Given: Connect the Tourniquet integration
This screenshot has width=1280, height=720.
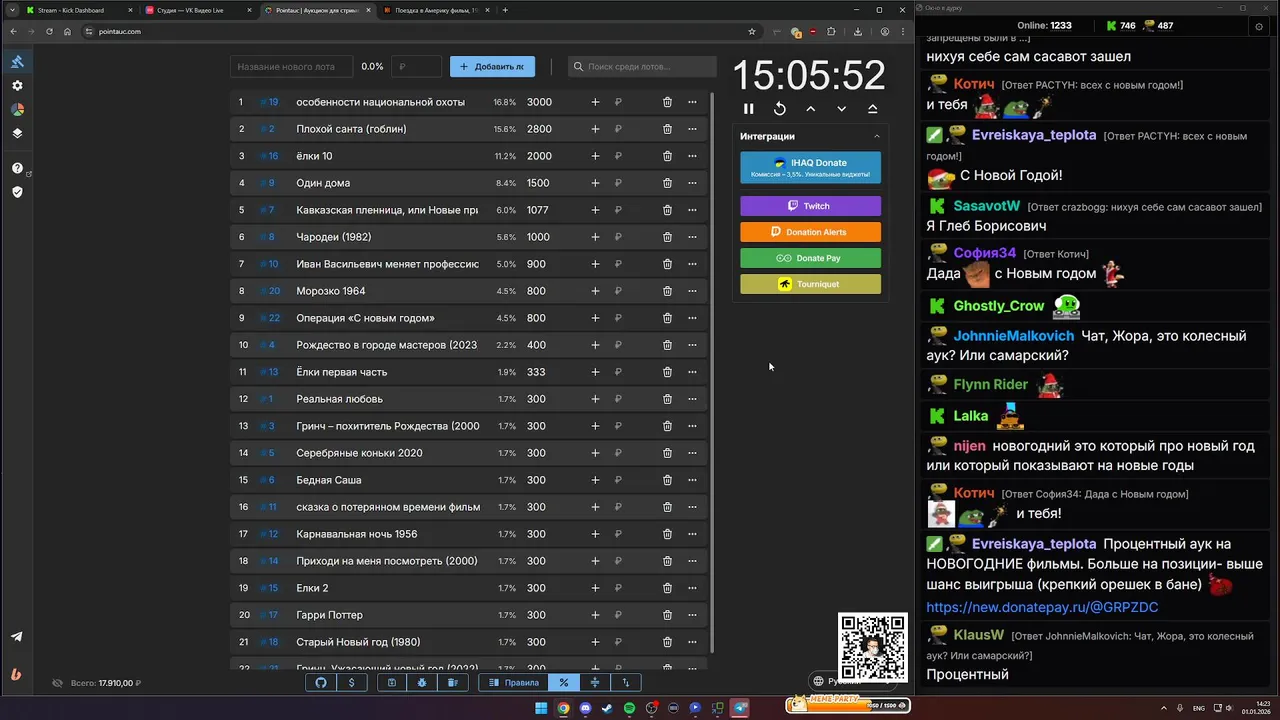Looking at the screenshot, I should pyautogui.click(x=810, y=284).
